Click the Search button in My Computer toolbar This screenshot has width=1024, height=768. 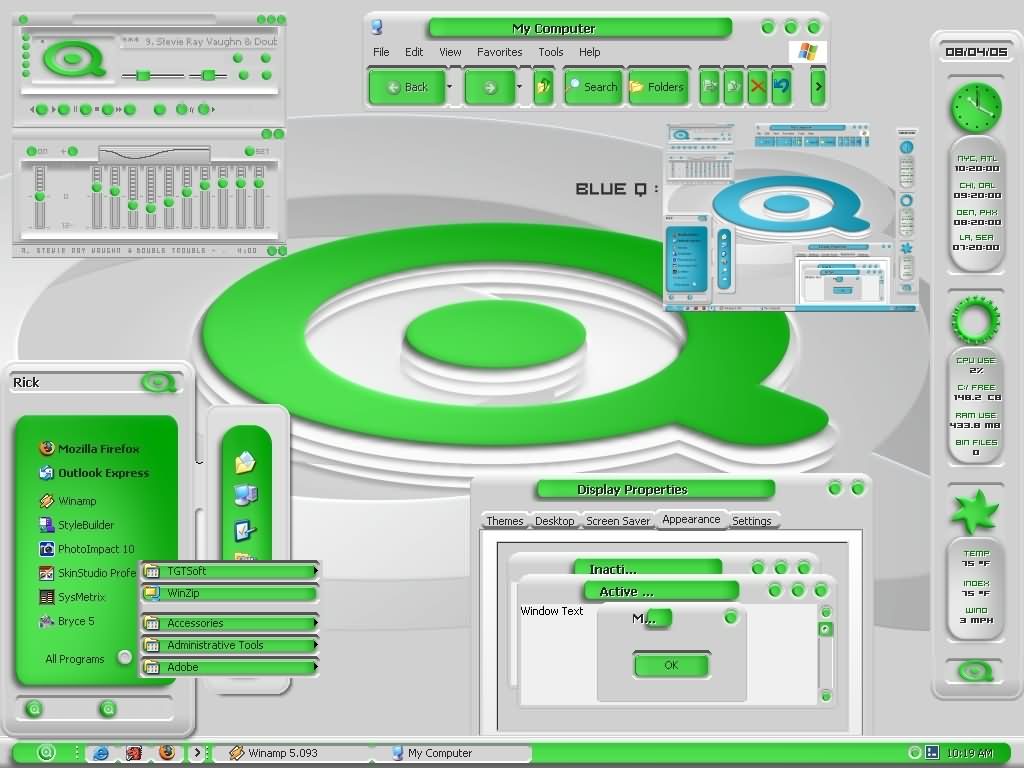593,87
